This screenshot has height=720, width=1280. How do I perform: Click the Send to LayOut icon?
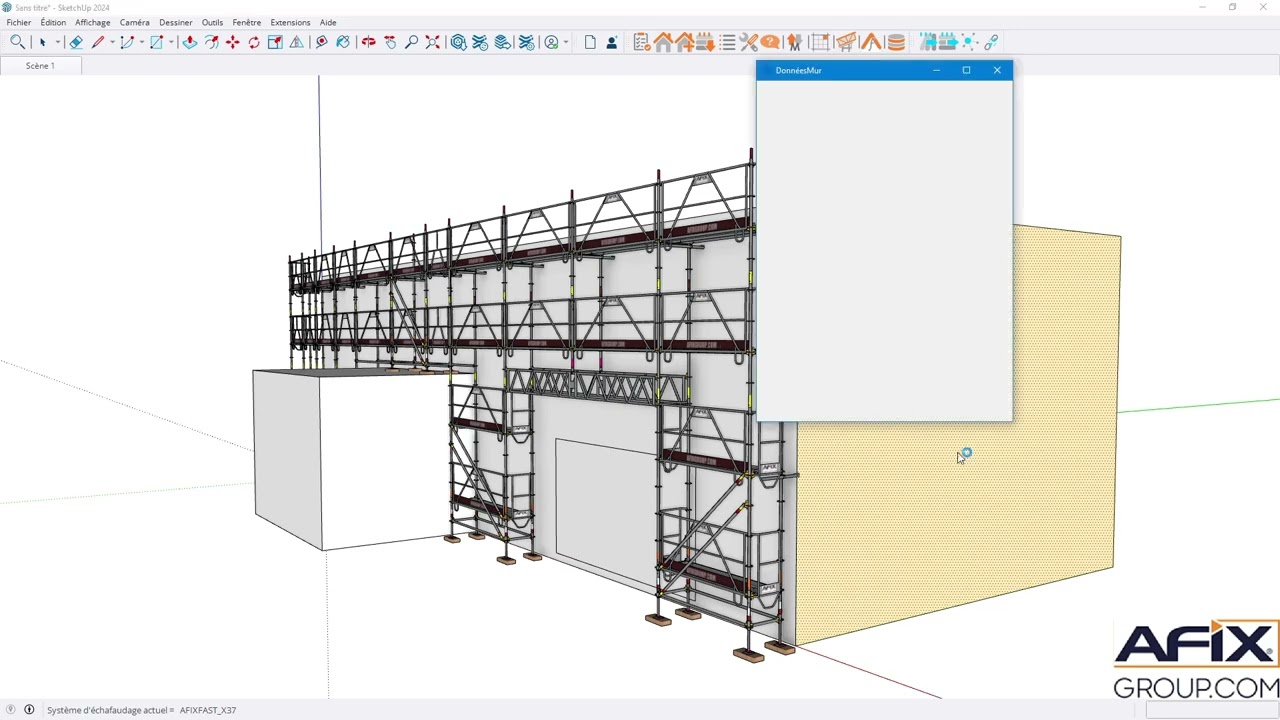pos(503,42)
